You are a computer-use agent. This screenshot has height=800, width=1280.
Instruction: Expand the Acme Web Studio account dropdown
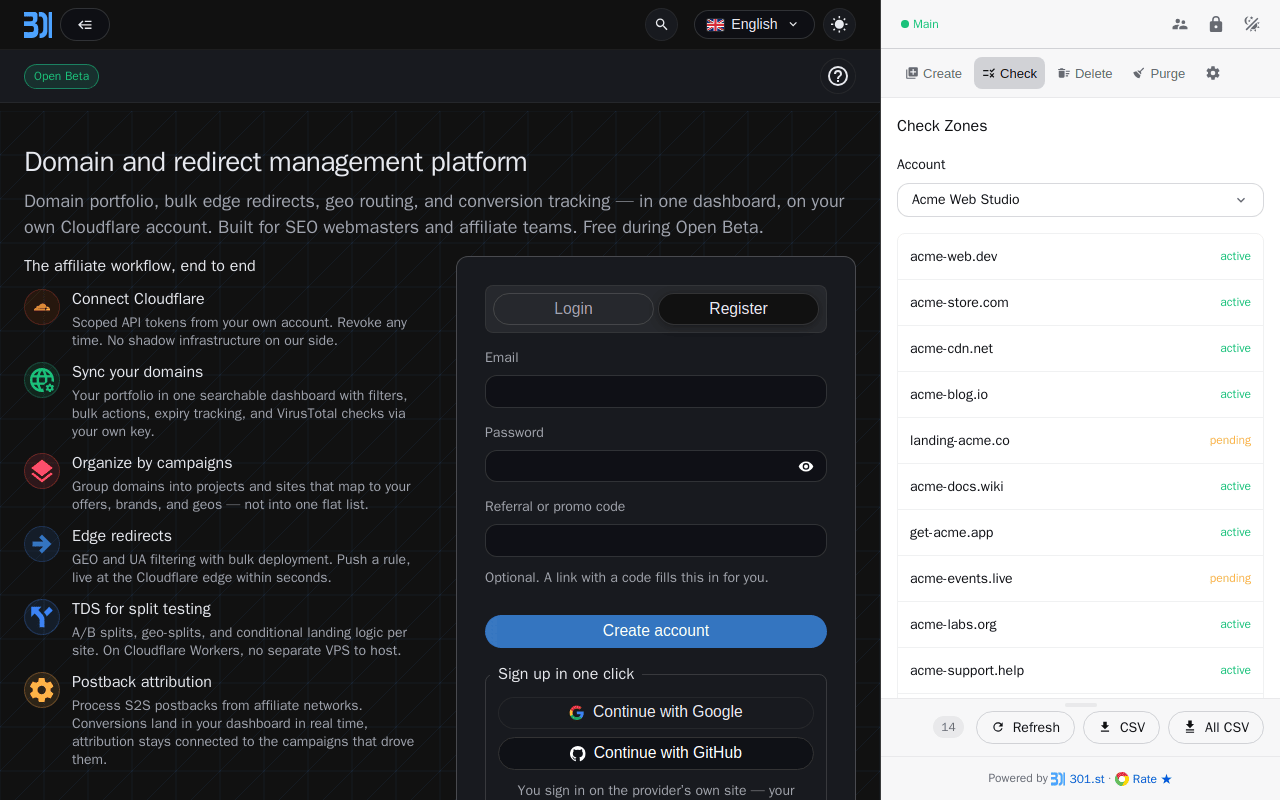point(1080,200)
